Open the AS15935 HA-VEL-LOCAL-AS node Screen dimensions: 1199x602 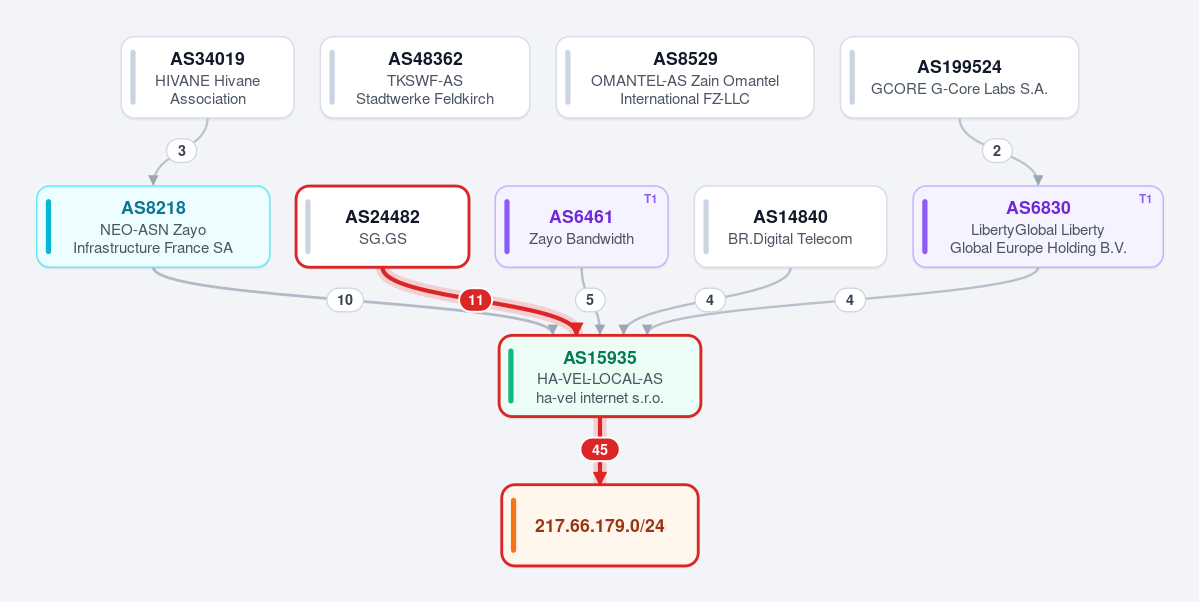point(600,376)
